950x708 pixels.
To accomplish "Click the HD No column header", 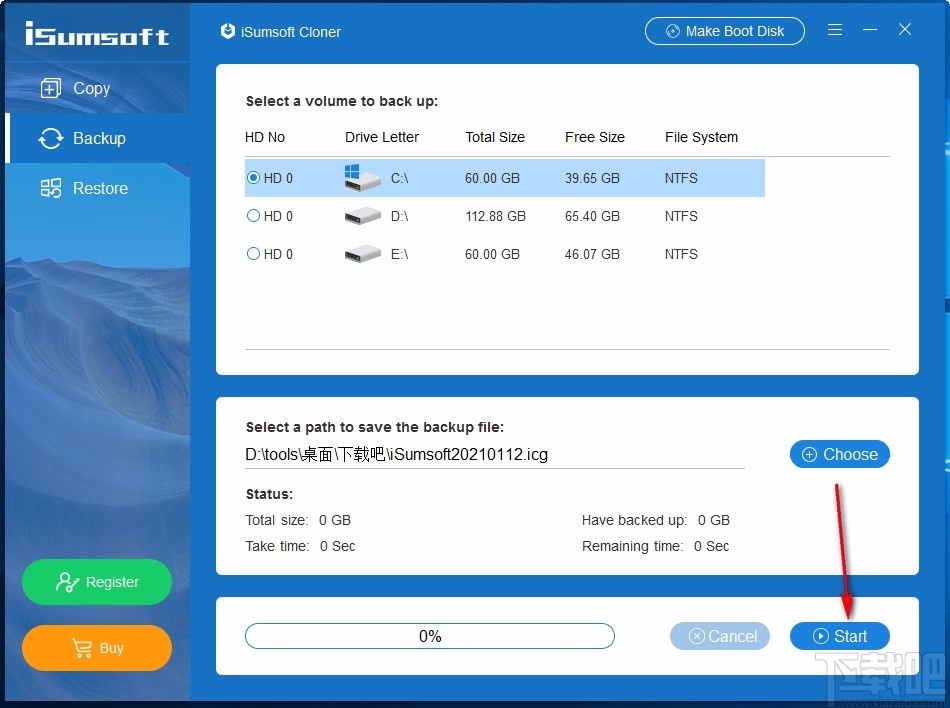I will pyautogui.click(x=265, y=137).
